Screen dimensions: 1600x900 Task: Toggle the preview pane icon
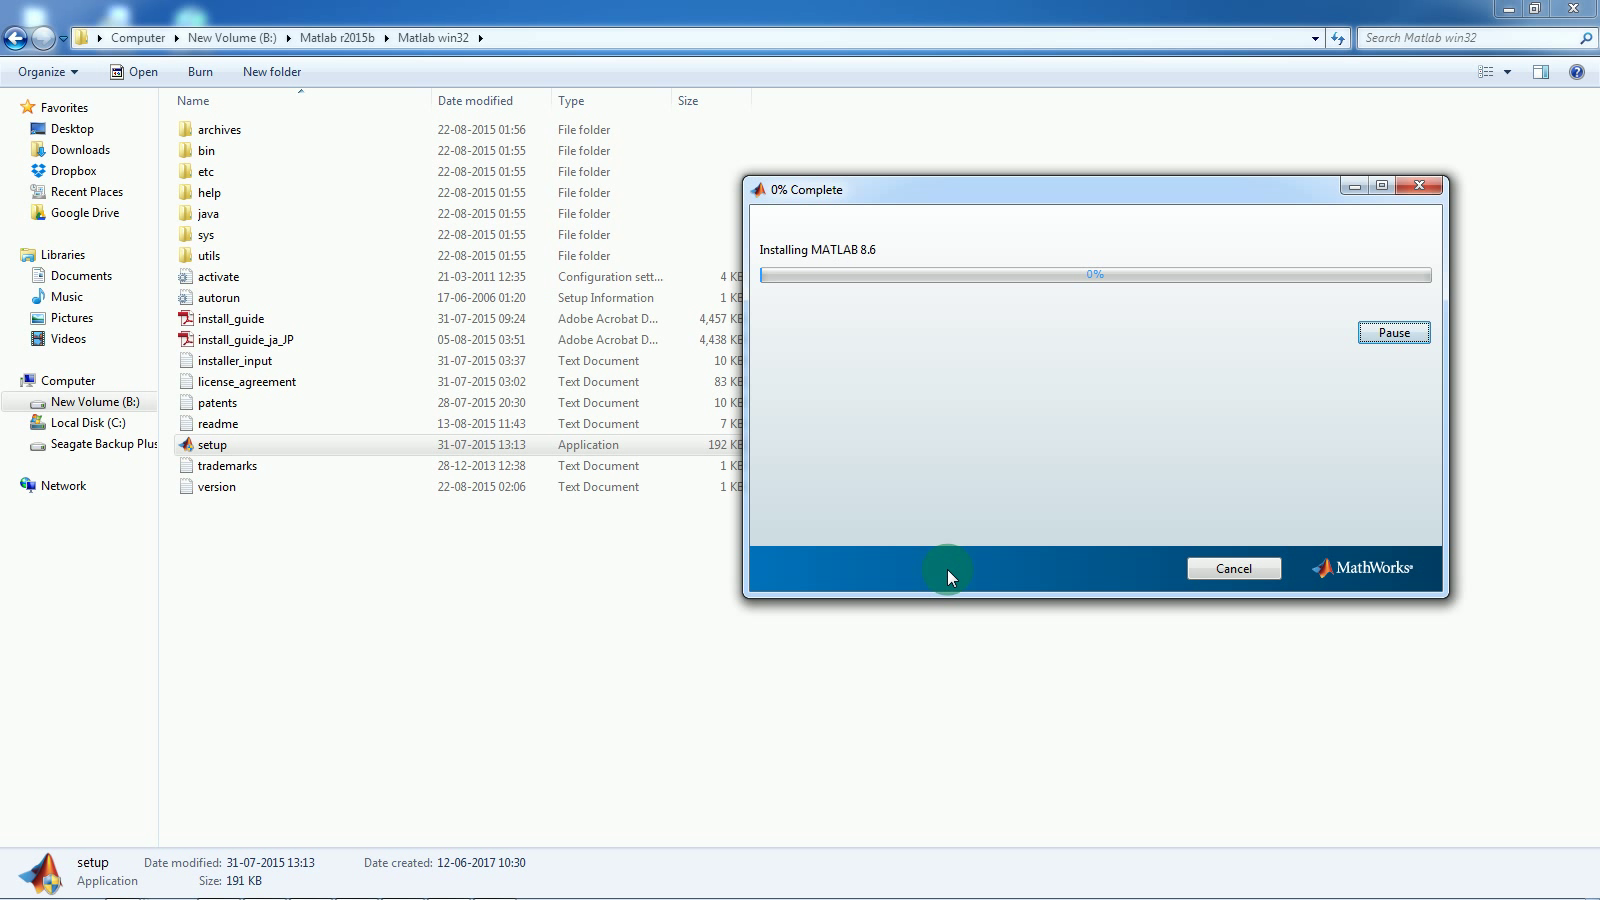tap(1541, 72)
